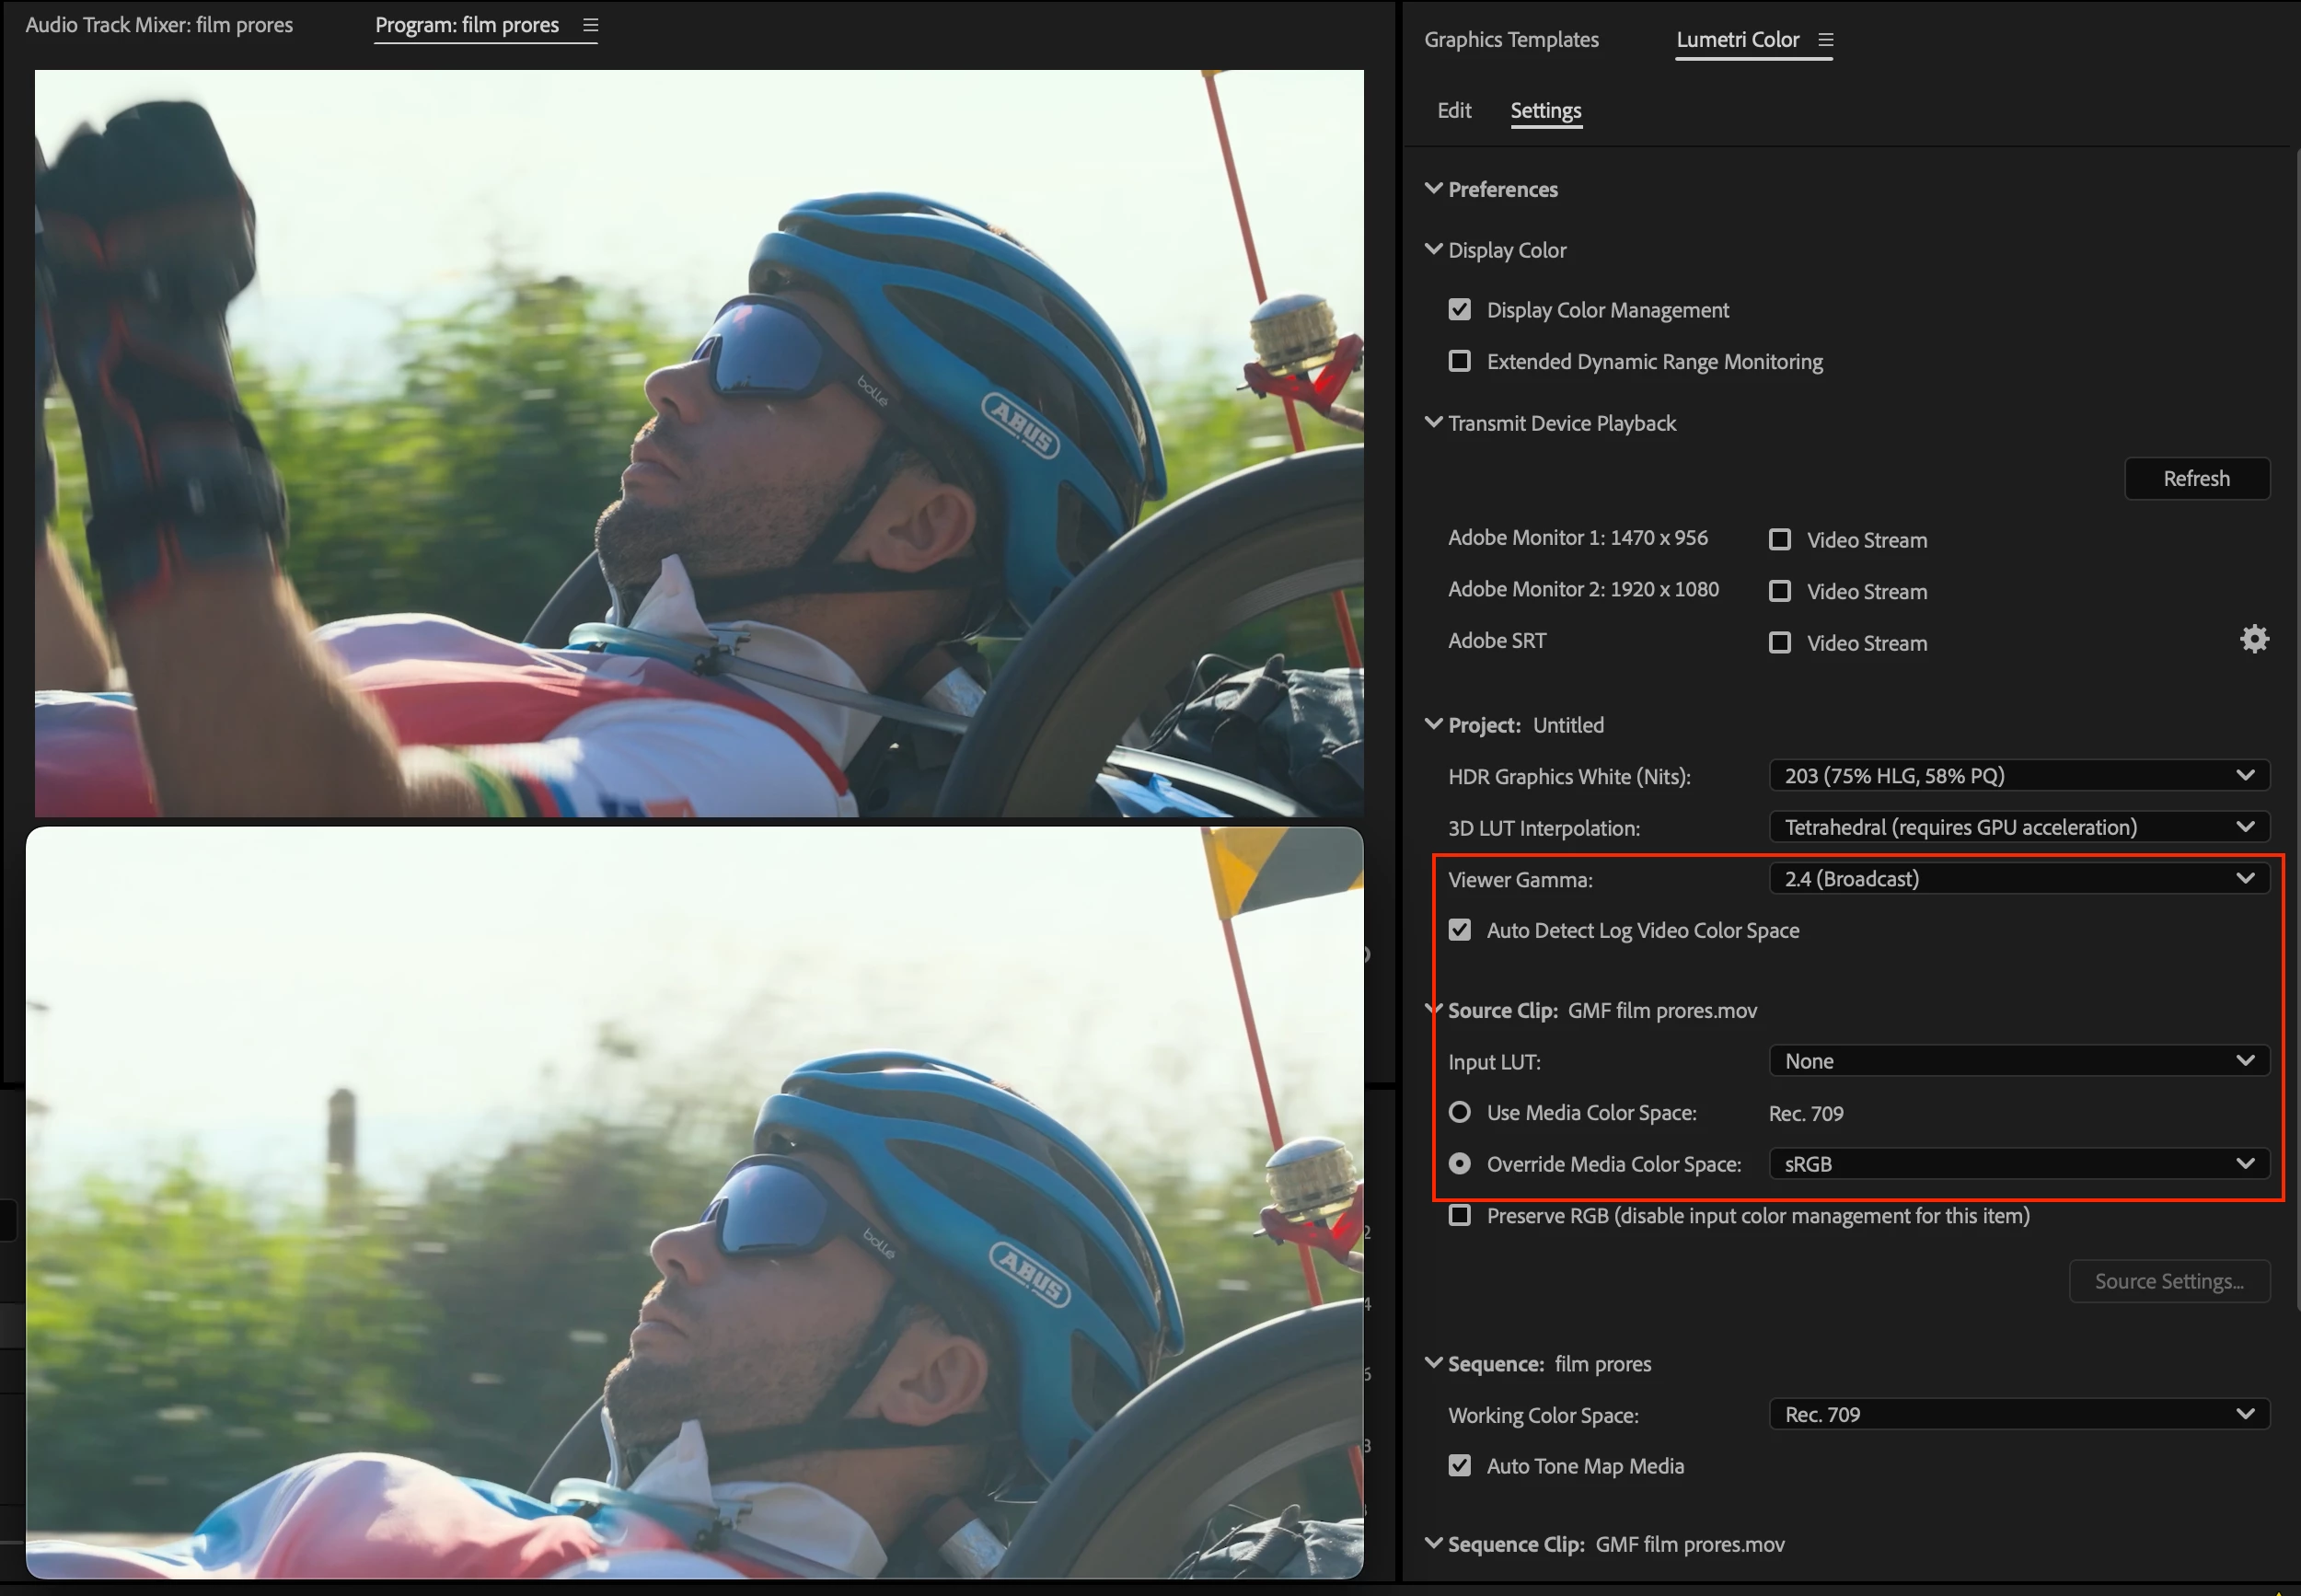The image size is (2301, 1596).
Task: Open the HDR Graphics White dropdown
Action: [2018, 775]
